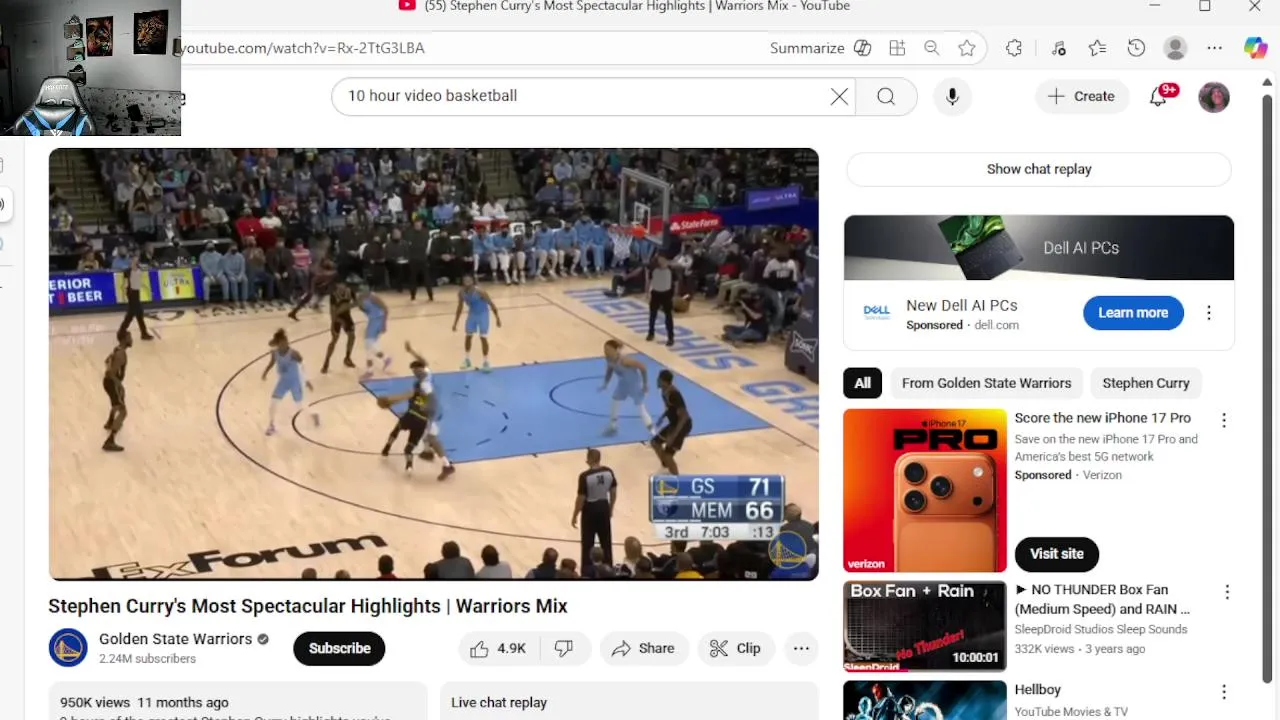Click the Dell AI PCs banner image
This screenshot has width=1280, height=720.
pyautogui.click(x=1039, y=248)
